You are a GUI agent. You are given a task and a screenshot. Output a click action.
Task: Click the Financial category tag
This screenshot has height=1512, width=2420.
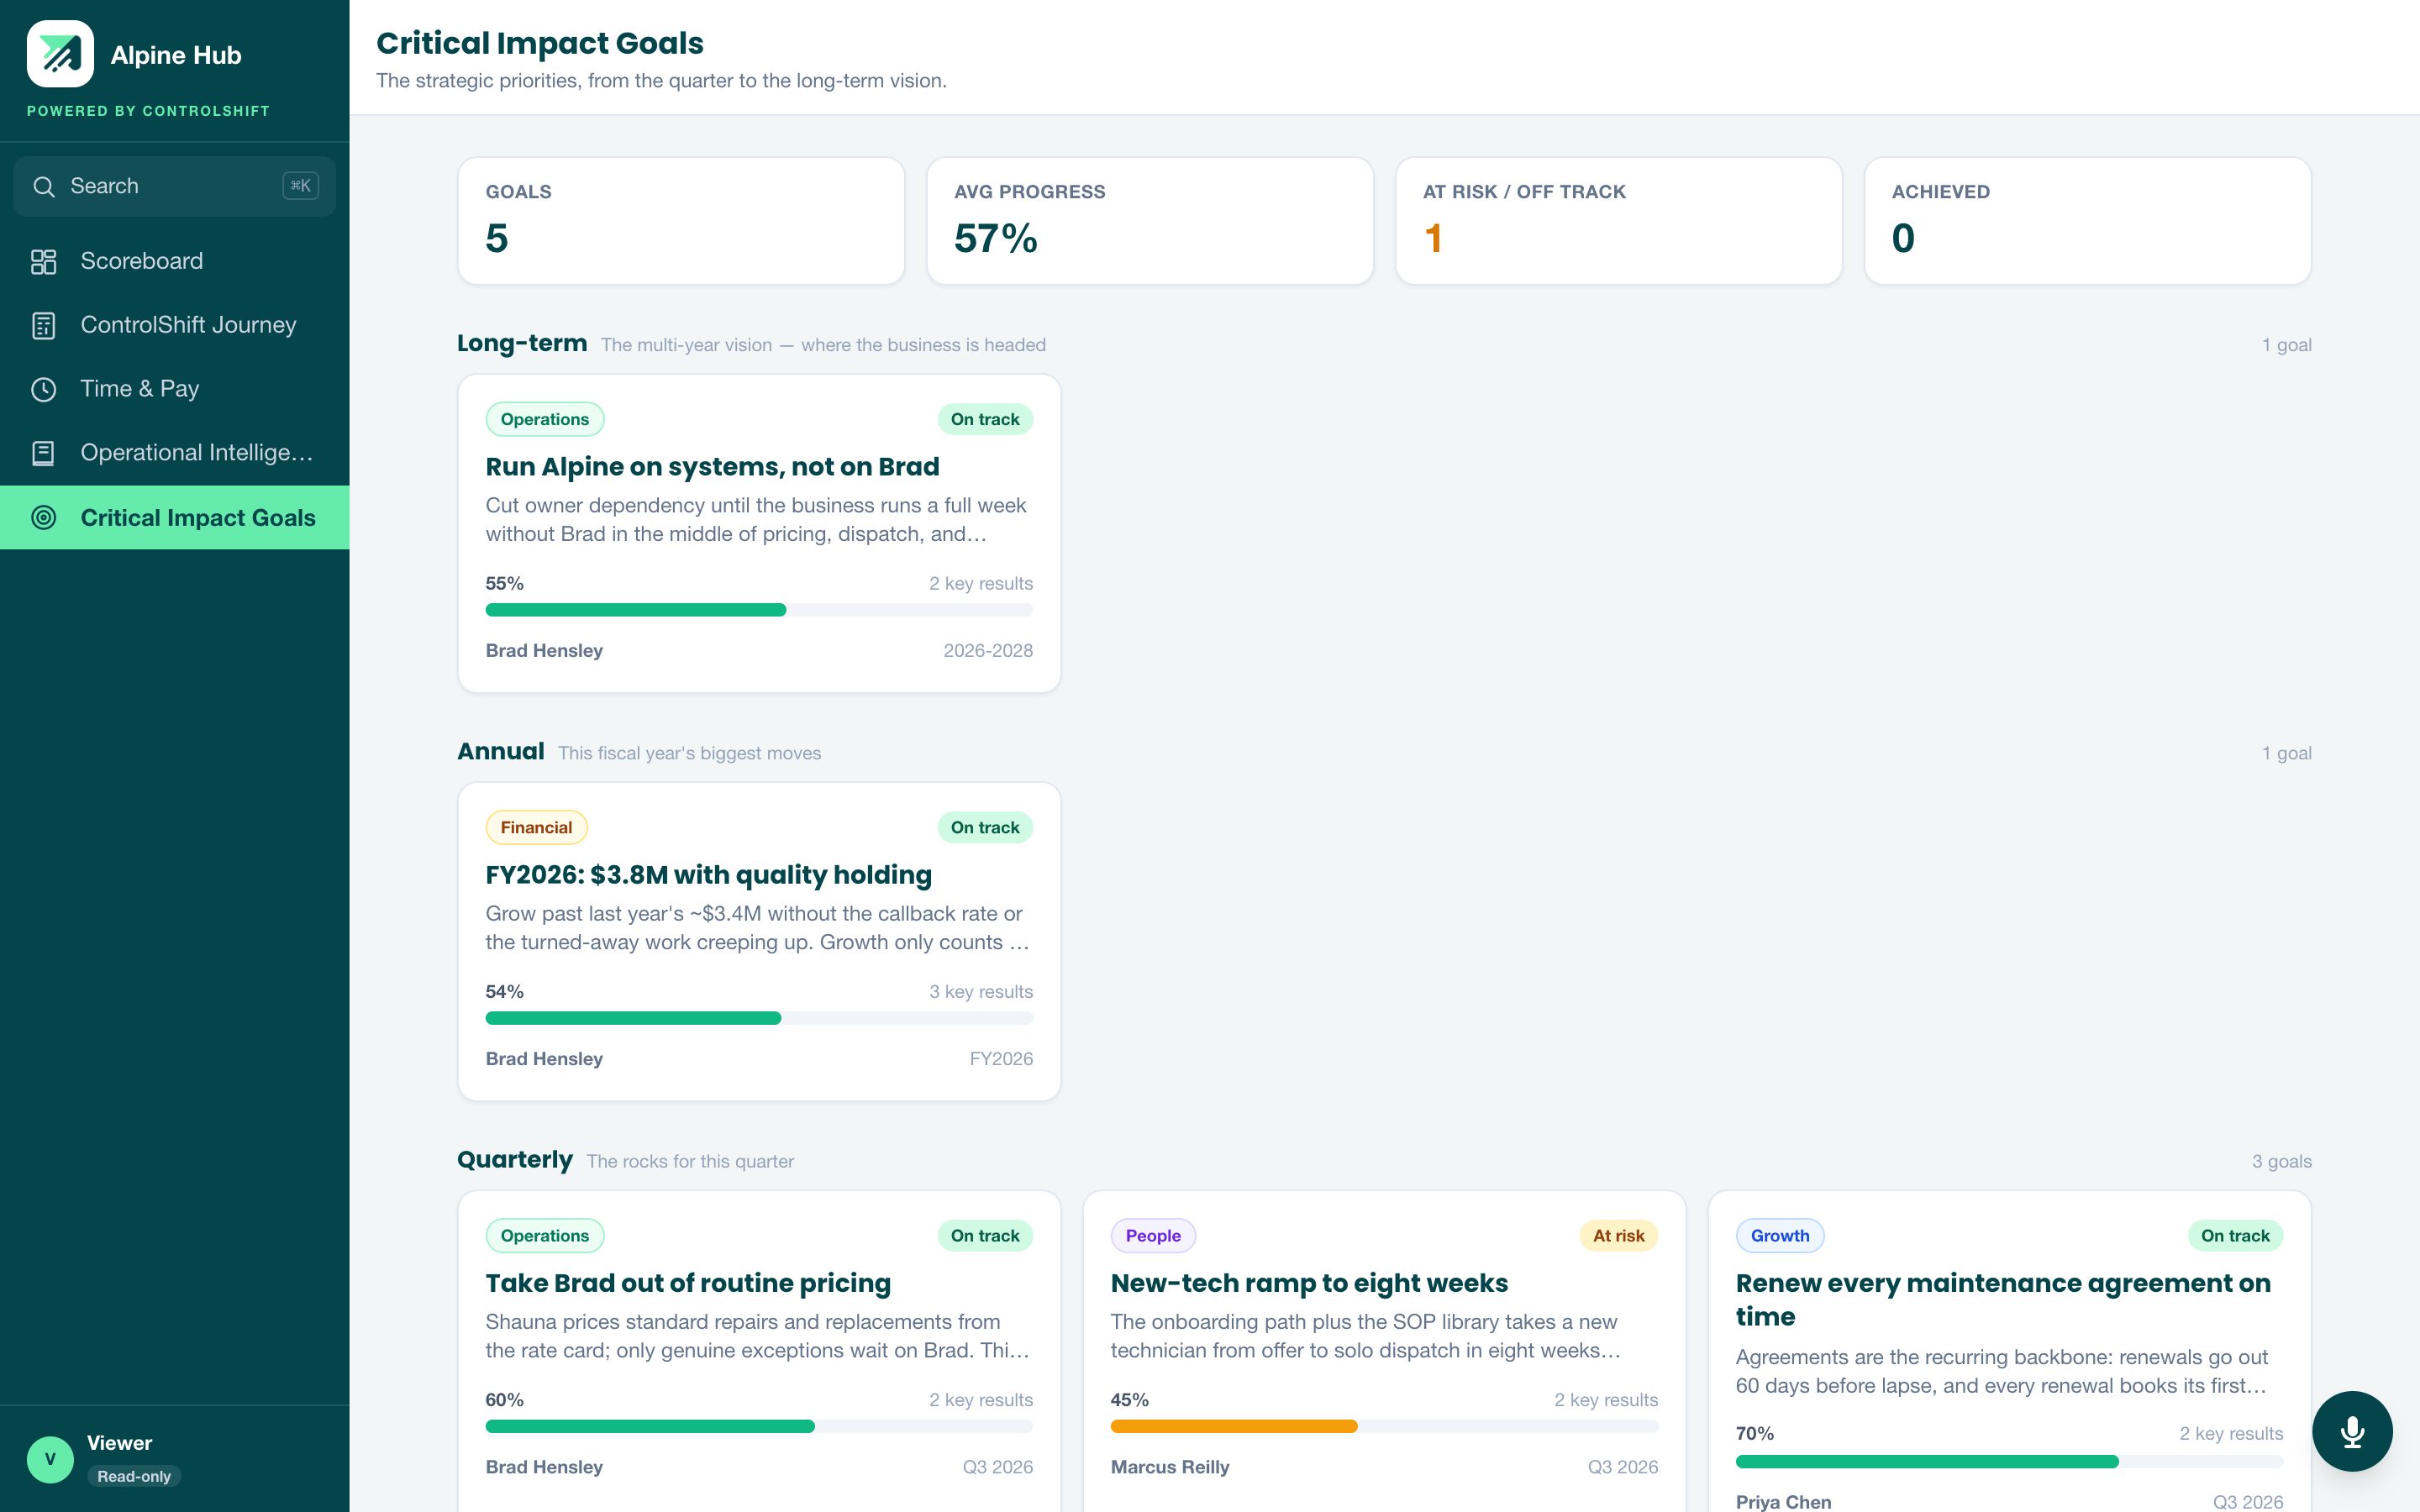tap(536, 827)
